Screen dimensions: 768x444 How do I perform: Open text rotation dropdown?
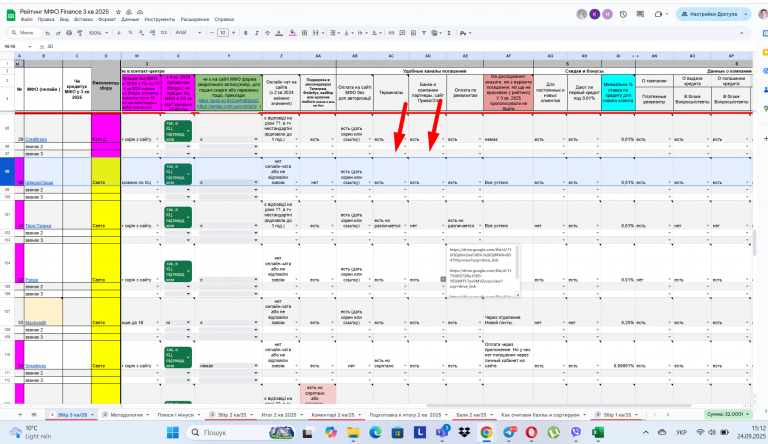376,33
